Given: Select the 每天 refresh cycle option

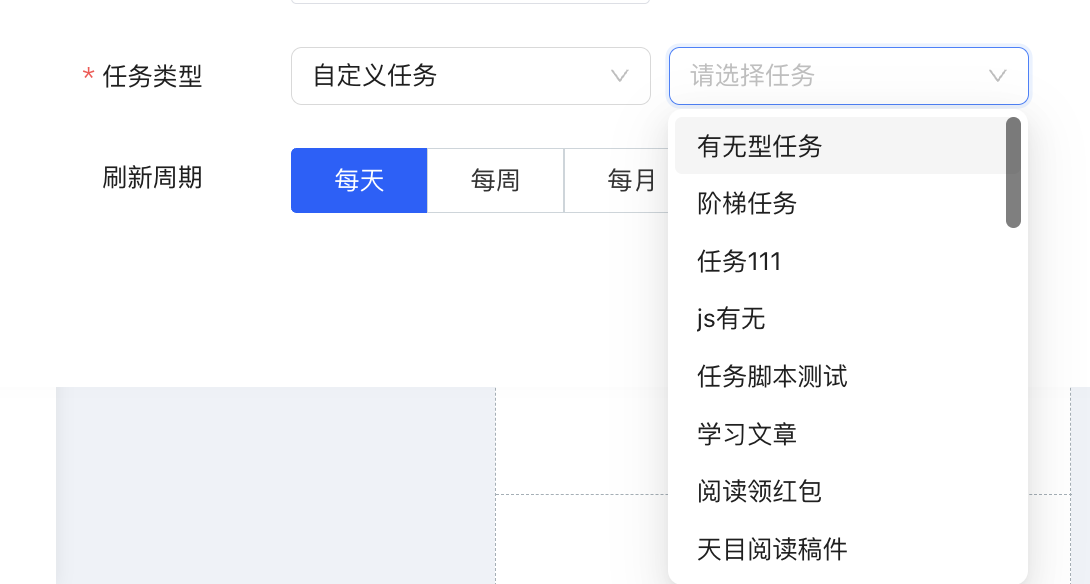Looking at the screenshot, I should pyautogui.click(x=359, y=181).
